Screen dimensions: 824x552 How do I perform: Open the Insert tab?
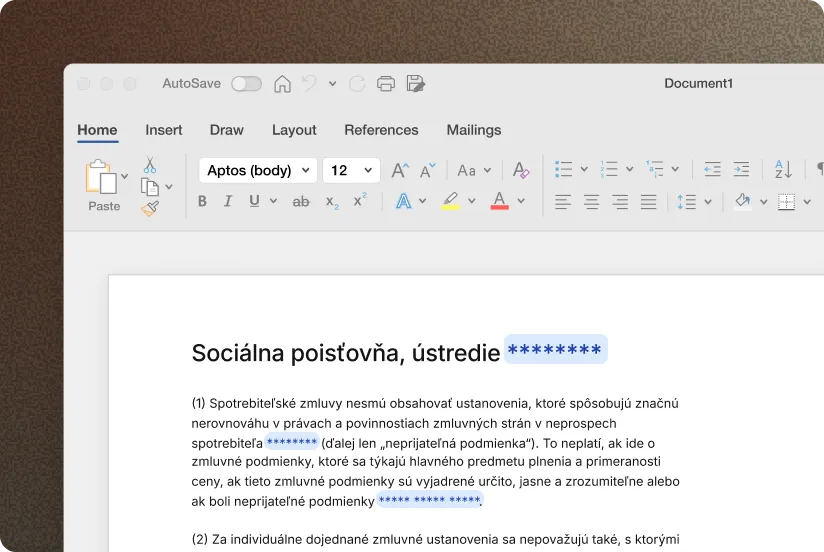[163, 130]
